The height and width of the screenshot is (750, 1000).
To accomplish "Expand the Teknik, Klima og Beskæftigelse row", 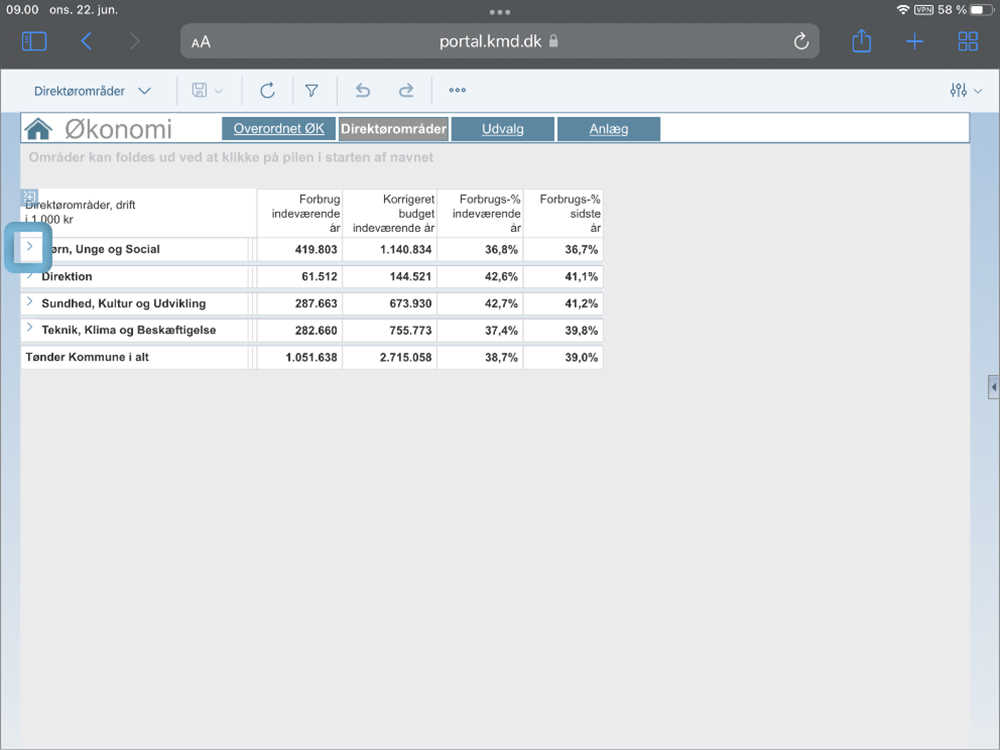I will pos(30,328).
